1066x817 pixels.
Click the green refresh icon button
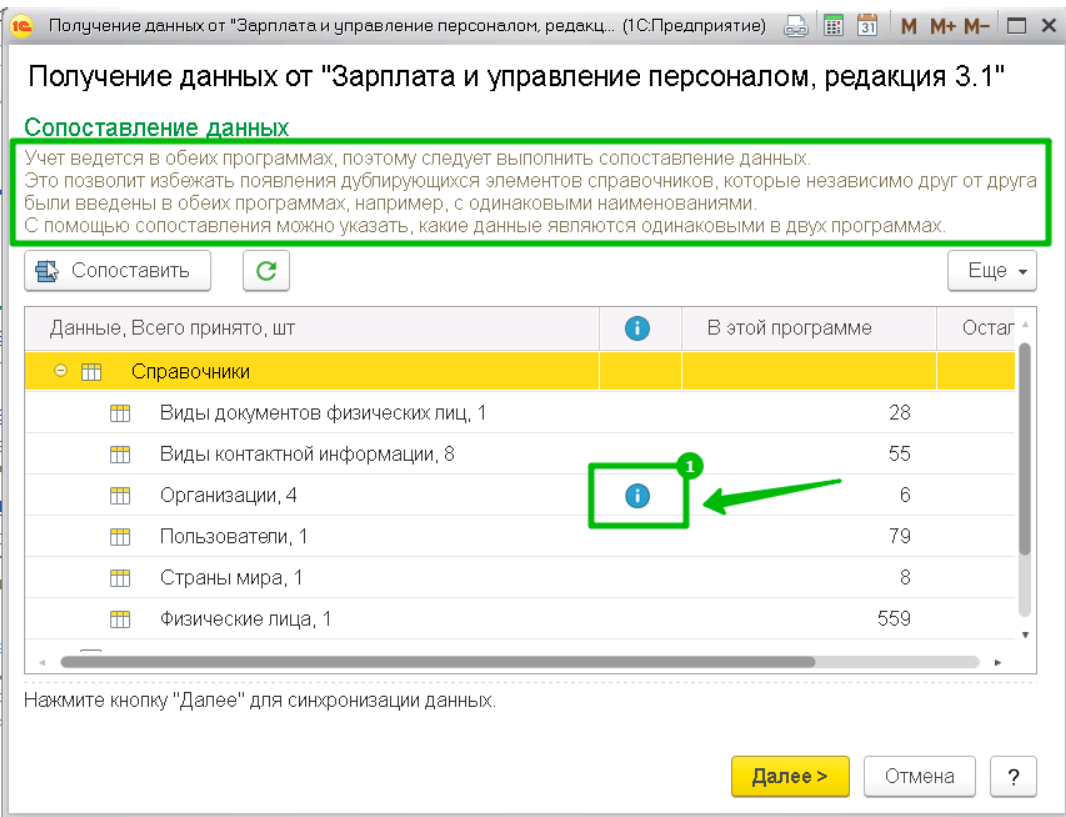click(x=266, y=271)
